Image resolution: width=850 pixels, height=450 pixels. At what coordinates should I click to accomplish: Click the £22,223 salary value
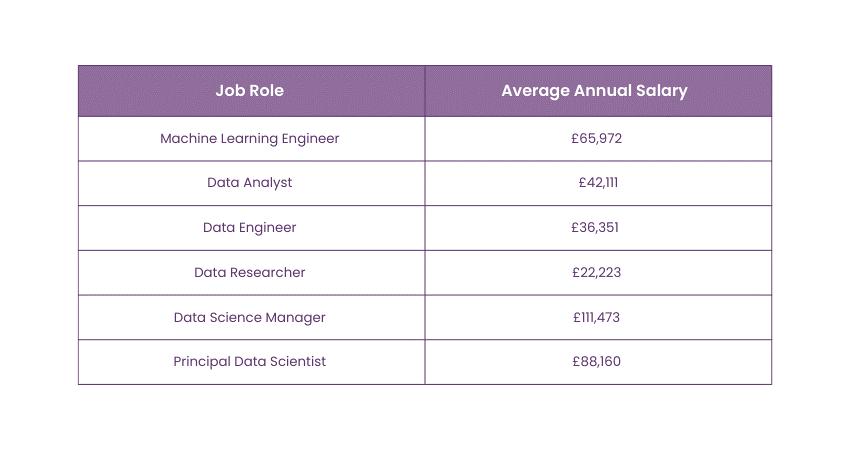(595, 272)
